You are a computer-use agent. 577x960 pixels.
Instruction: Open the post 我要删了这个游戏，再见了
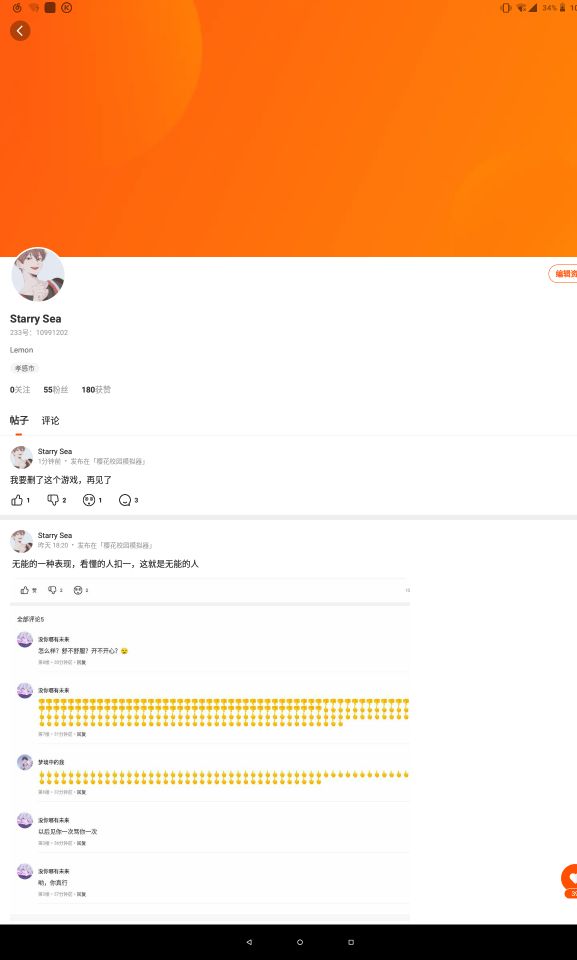61,480
